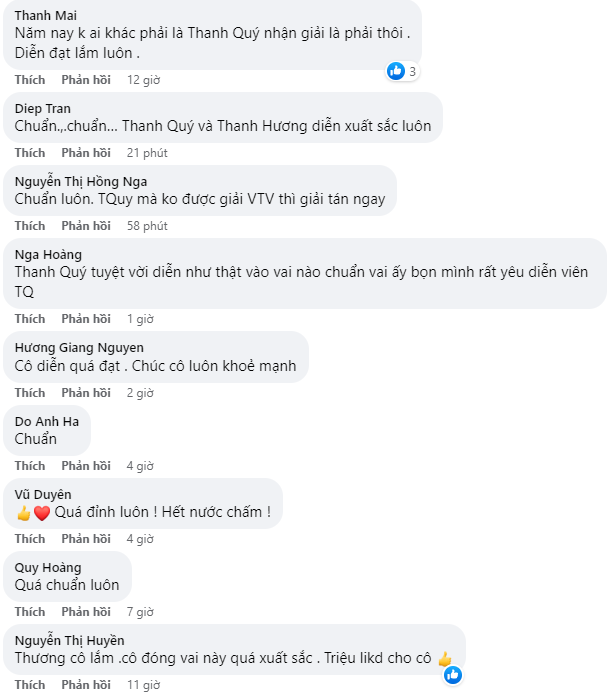
Task: Reply to Nguyễn Thị Hồng Nga's comment
Action: click(86, 226)
